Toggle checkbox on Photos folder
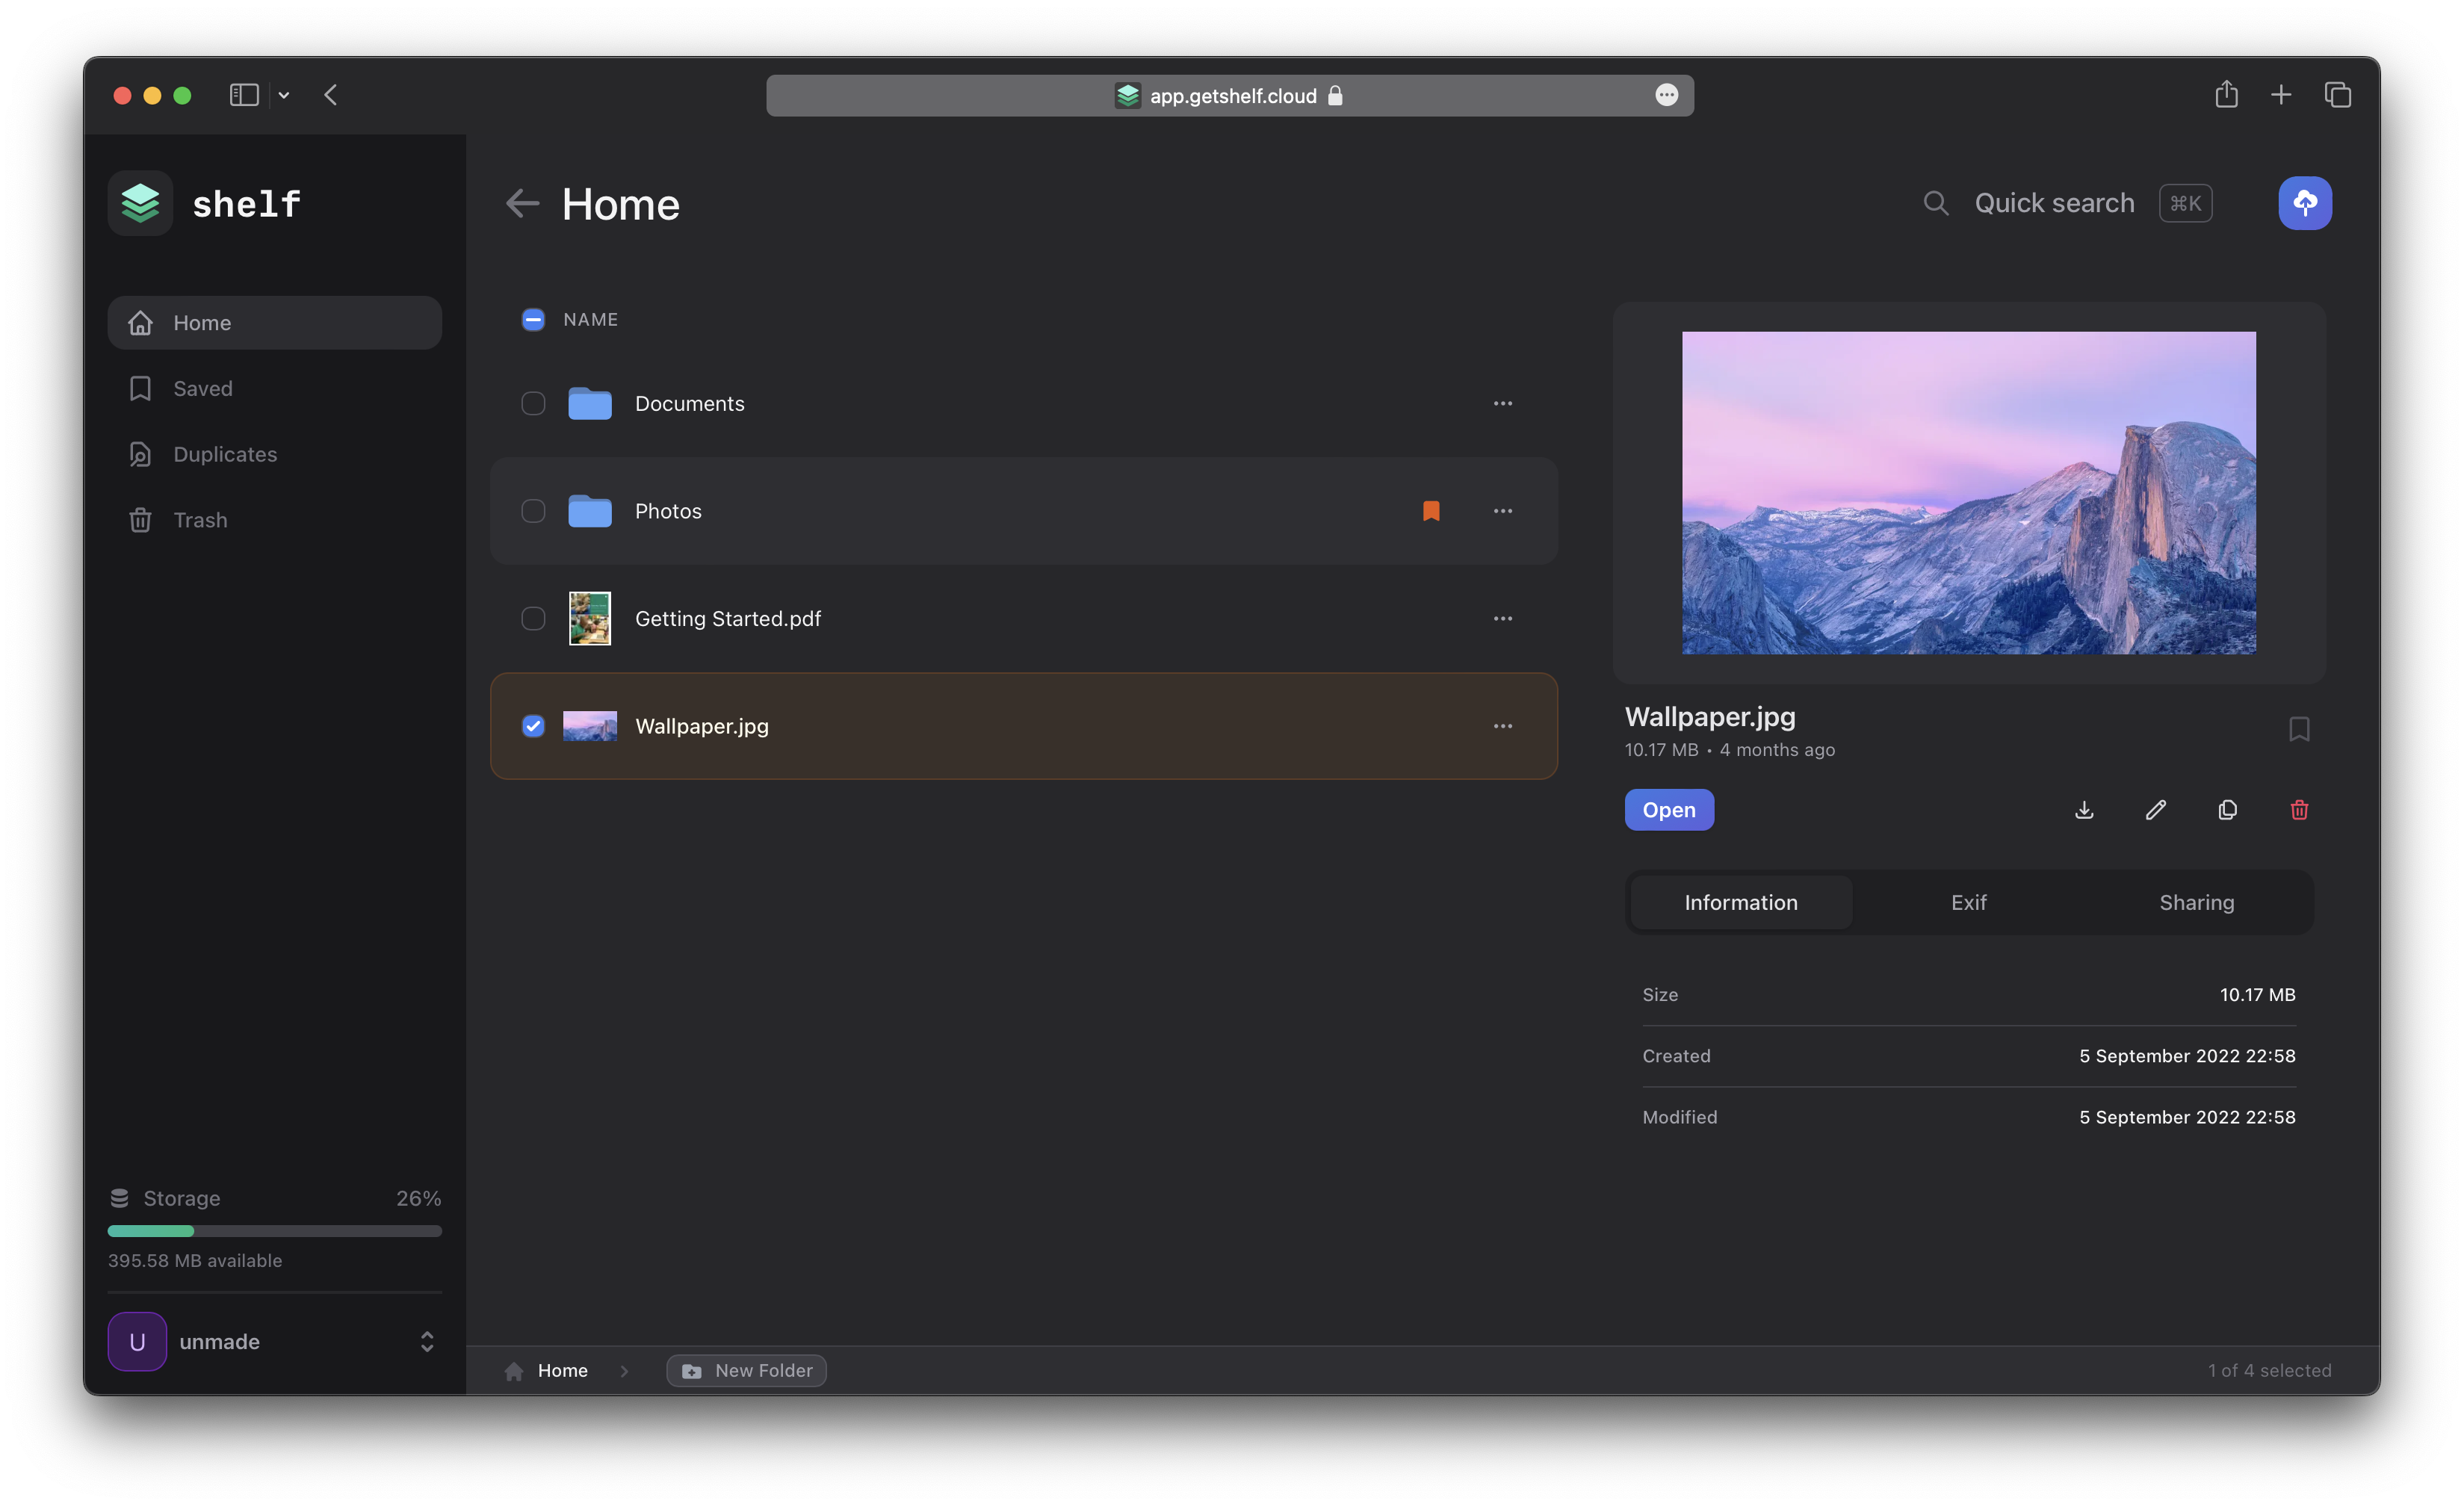This screenshot has height=1506, width=2464. tap(533, 510)
